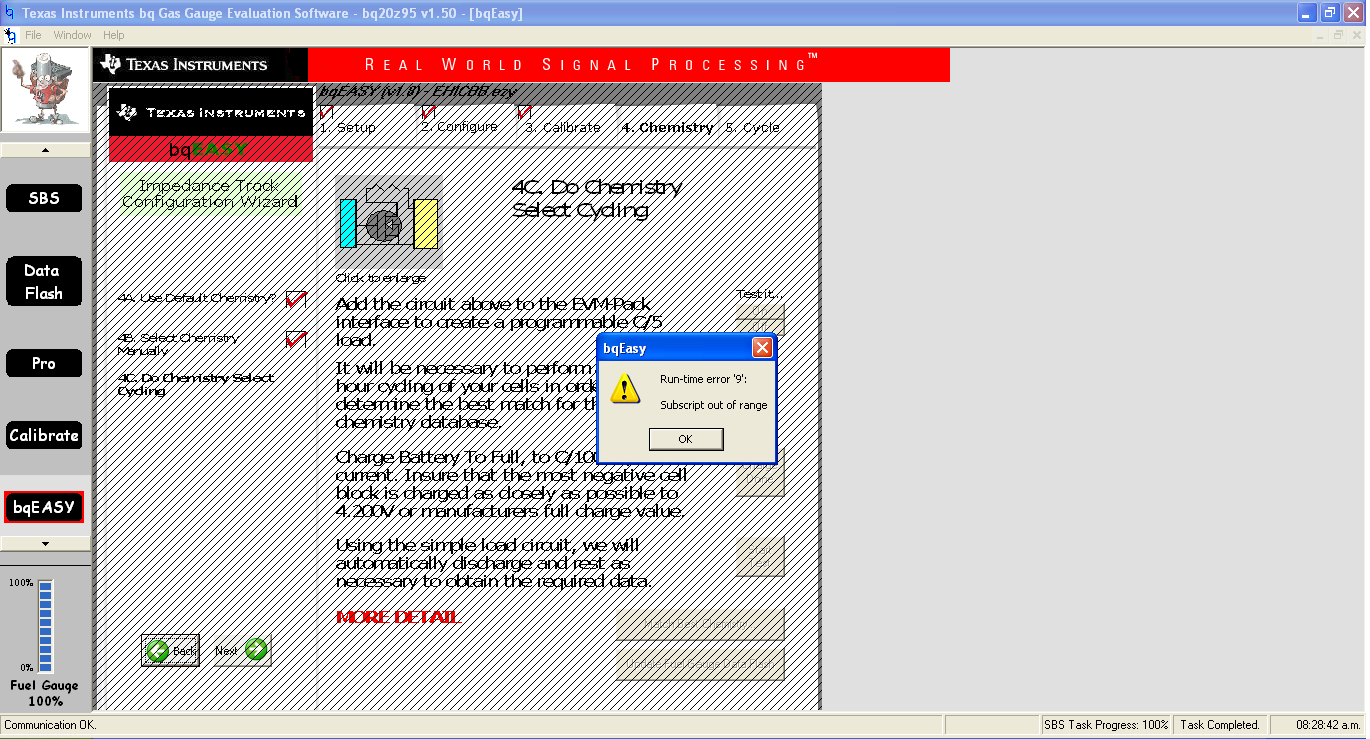Screen dimensions: 1370x739
Task: Go to the 3. Calibrate tab
Action: tap(563, 127)
